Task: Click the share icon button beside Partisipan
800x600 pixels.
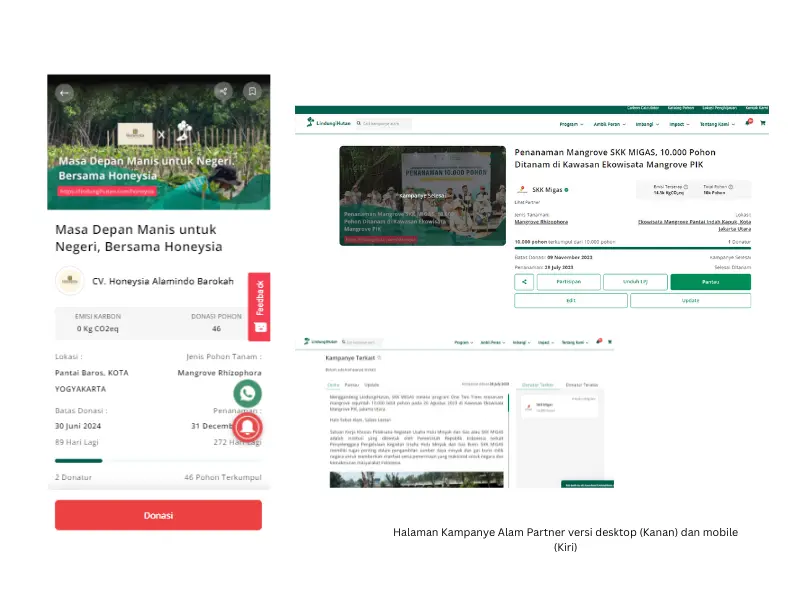Action: (x=524, y=282)
